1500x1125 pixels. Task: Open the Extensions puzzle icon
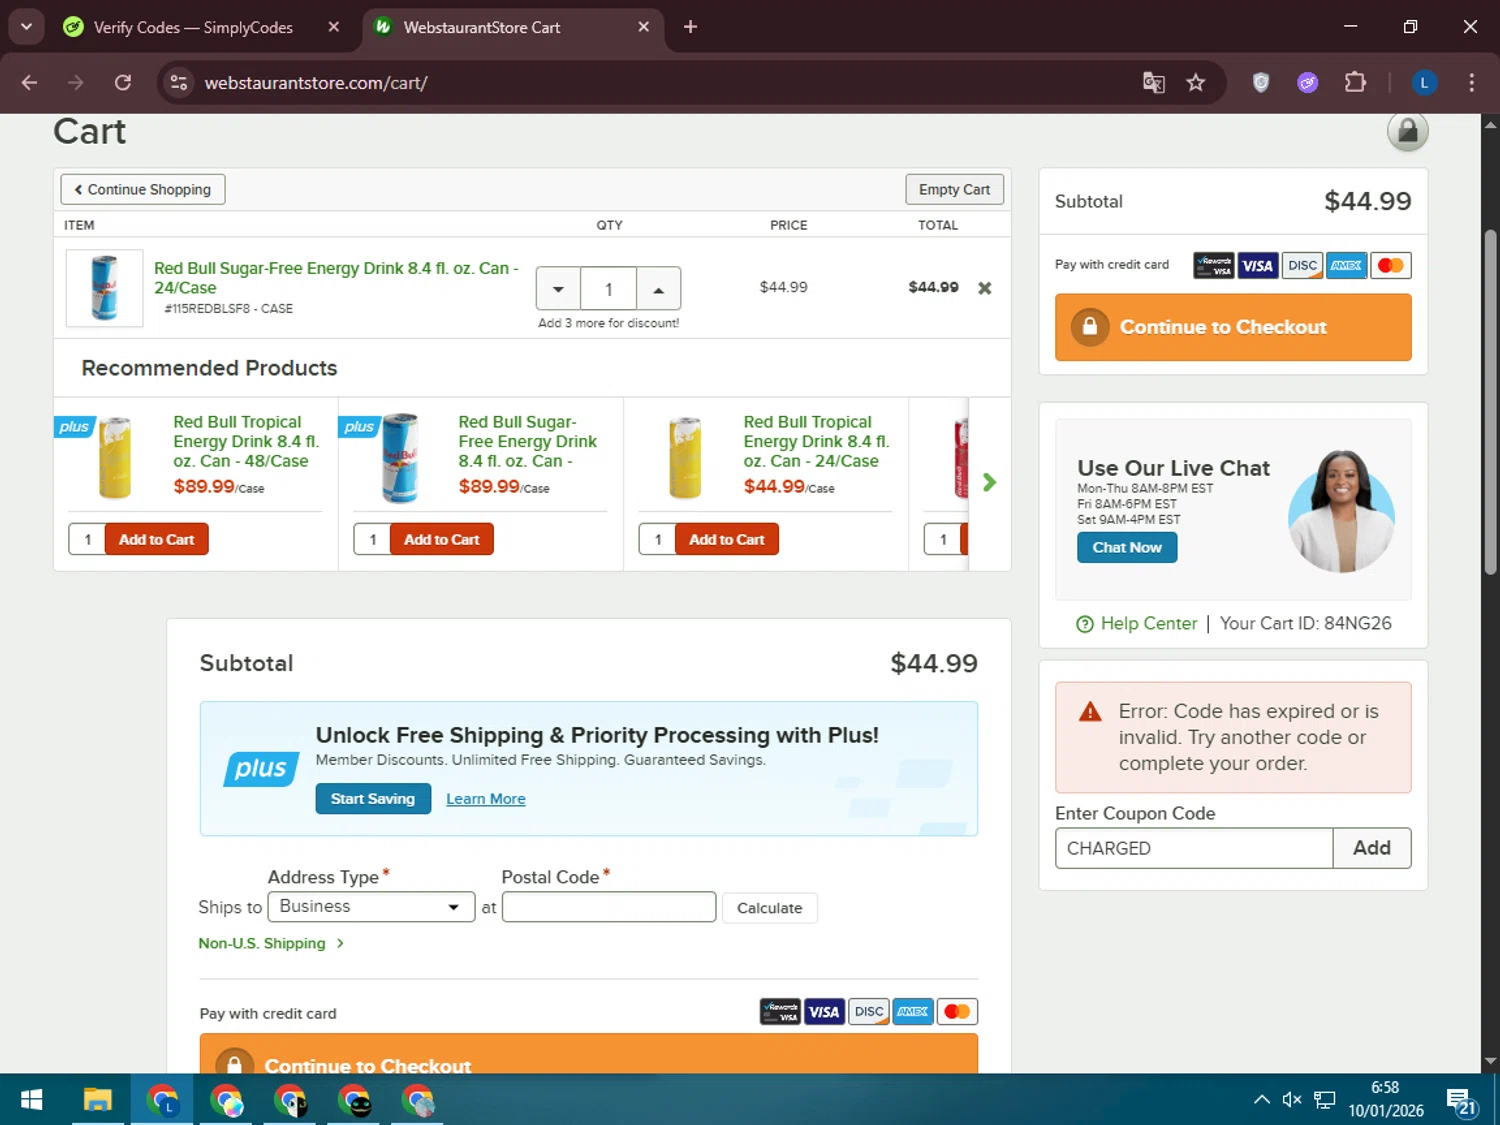(x=1355, y=83)
